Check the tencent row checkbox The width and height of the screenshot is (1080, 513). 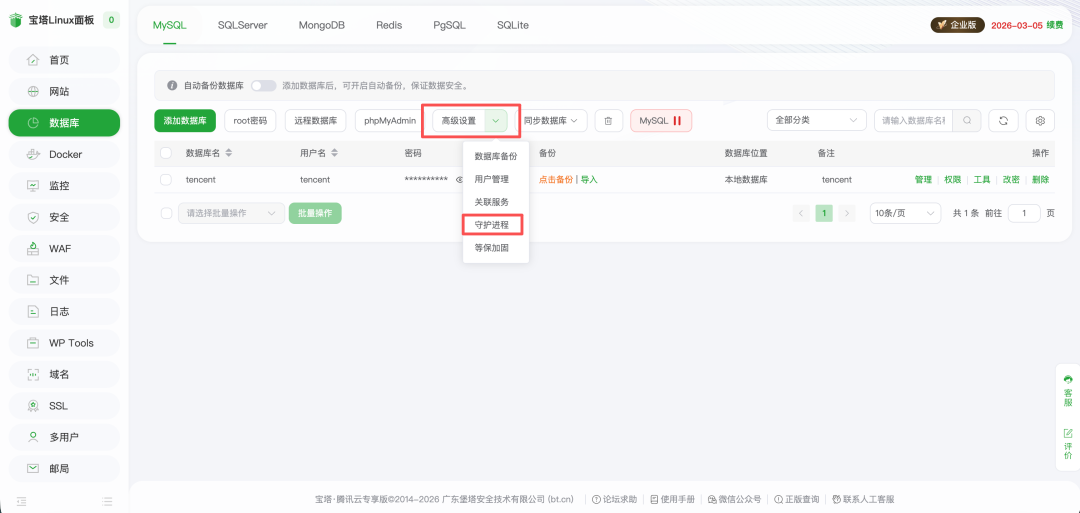(x=166, y=180)
